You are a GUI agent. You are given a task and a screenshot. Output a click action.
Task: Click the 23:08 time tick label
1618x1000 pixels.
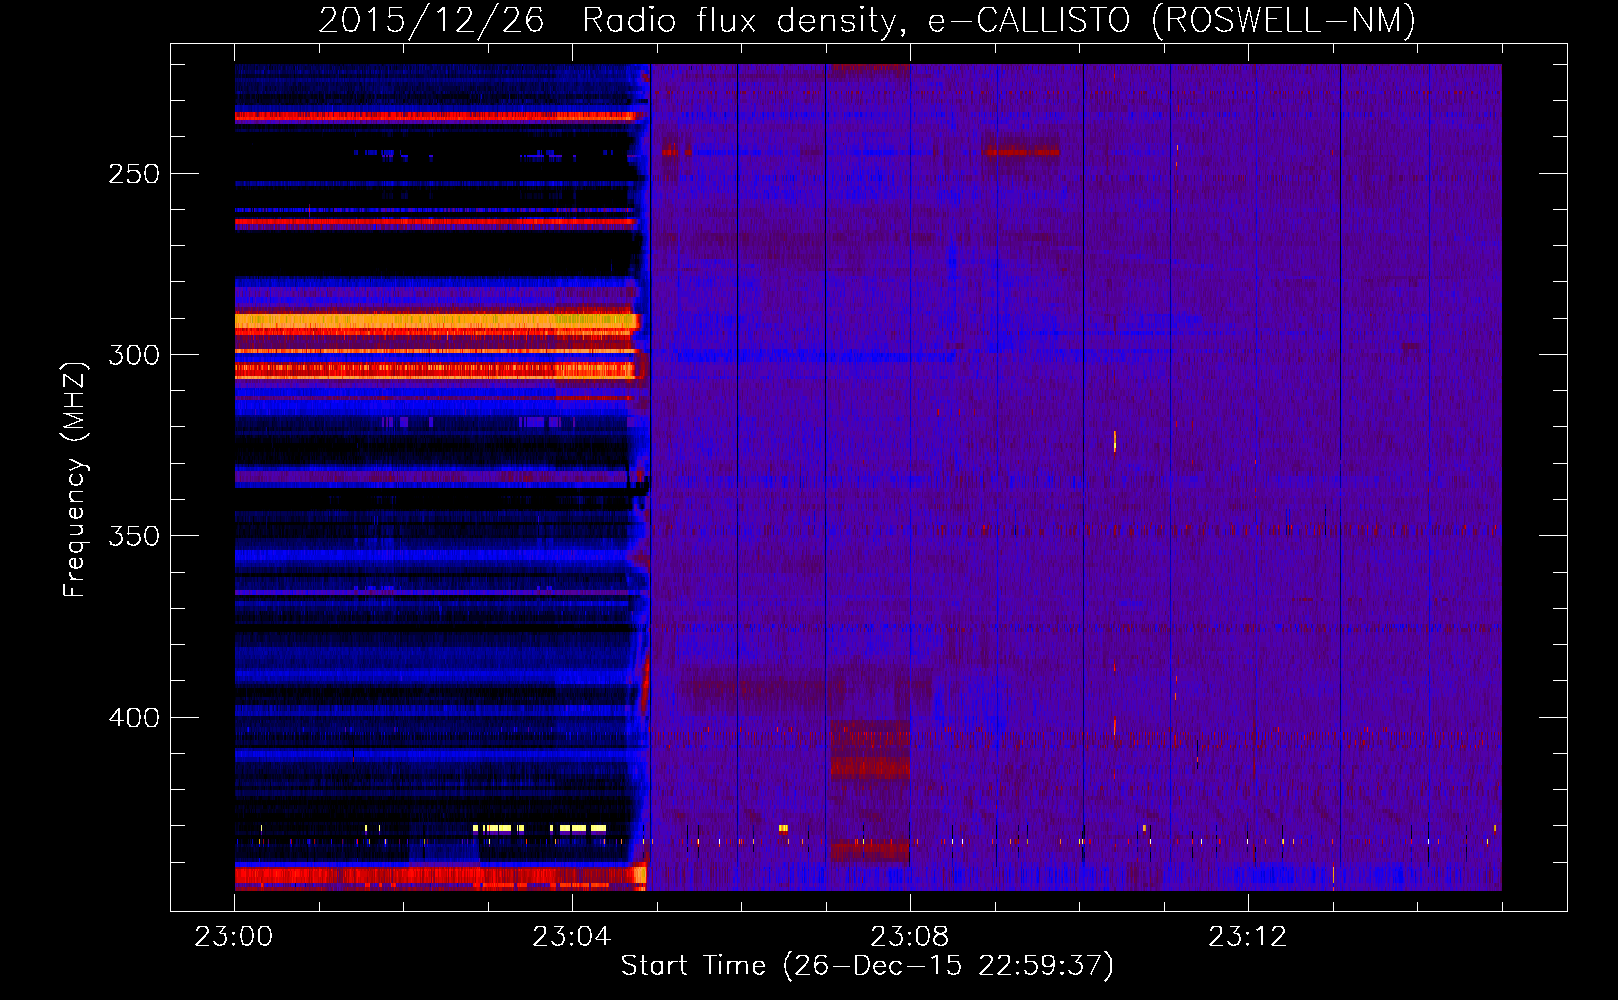909,937
